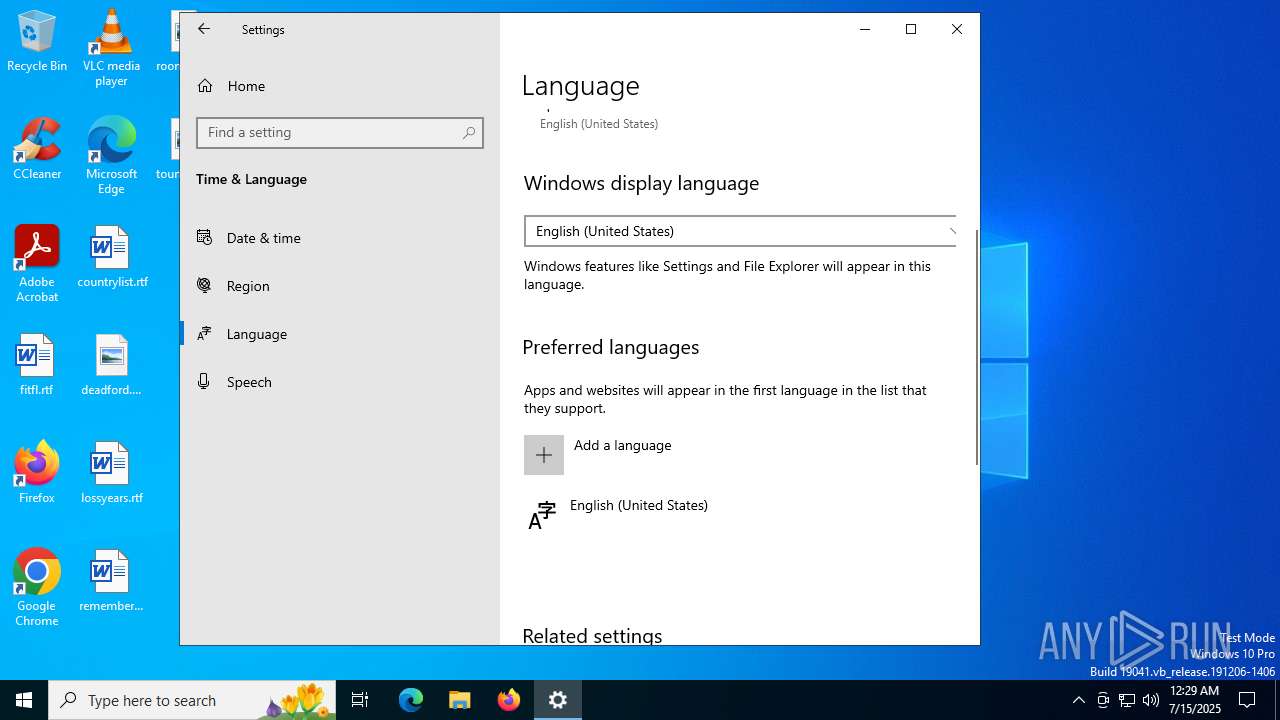Click the language icon beside English (United States)
Viewport: 1280px width, 720px height.
542,515
